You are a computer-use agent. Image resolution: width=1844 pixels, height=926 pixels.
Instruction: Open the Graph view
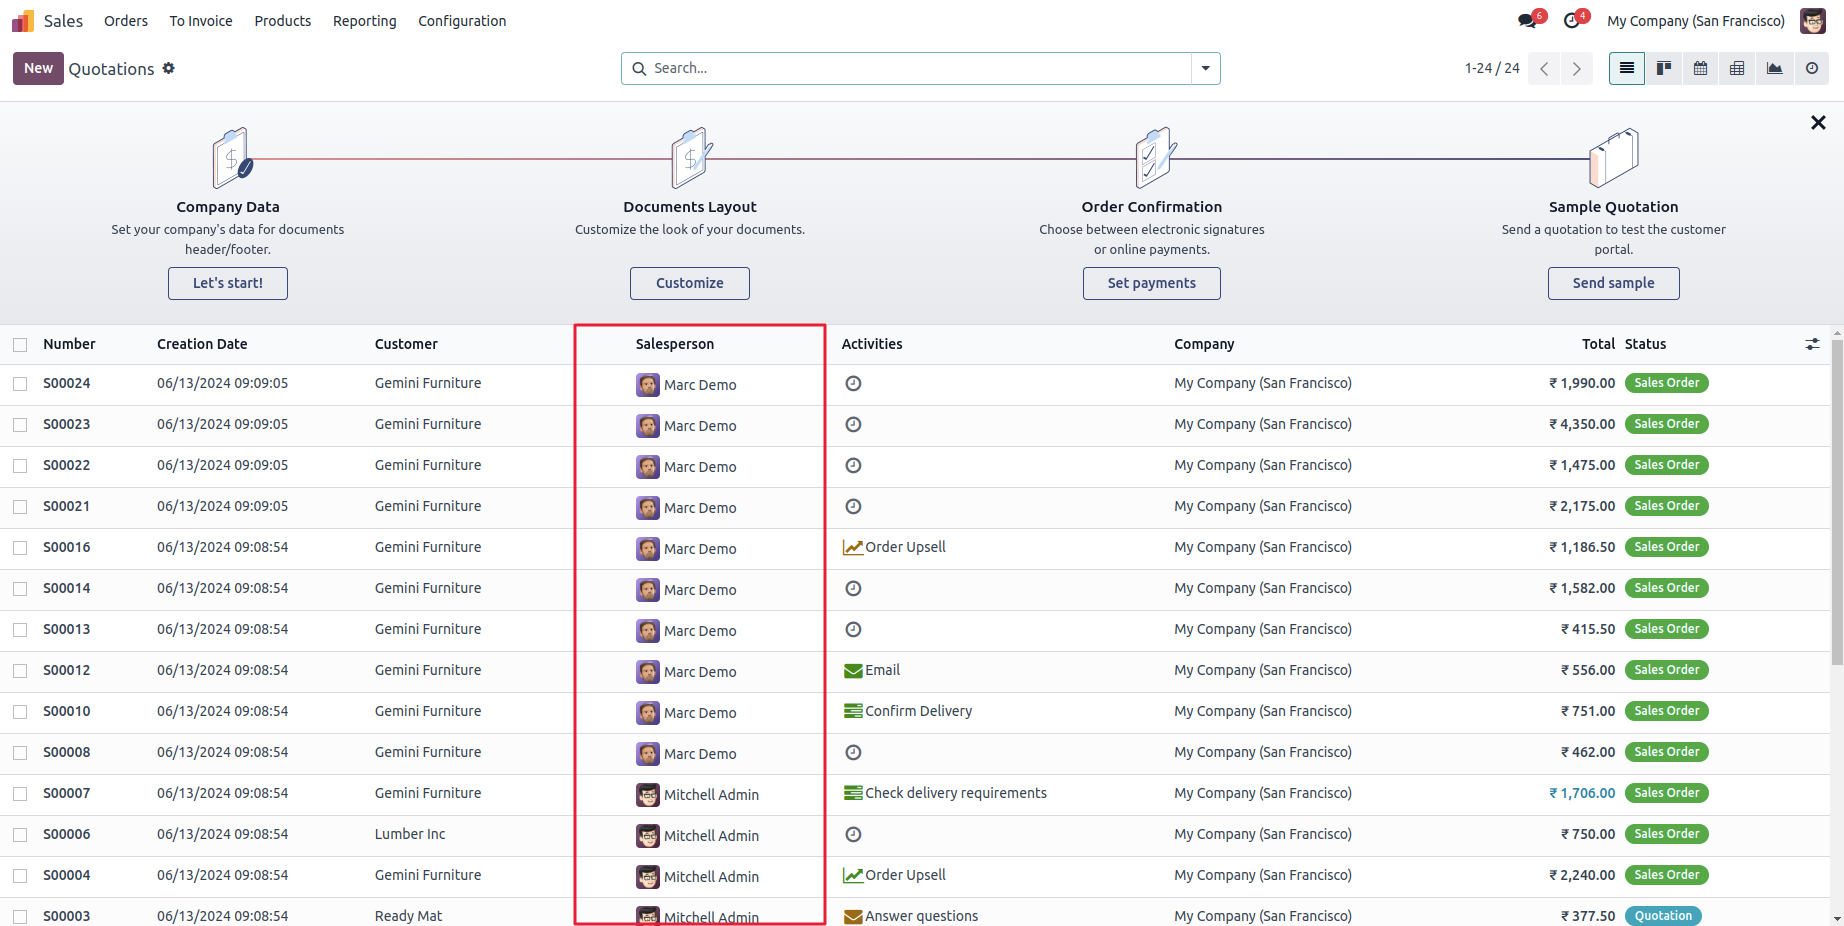pos(1774,68)
